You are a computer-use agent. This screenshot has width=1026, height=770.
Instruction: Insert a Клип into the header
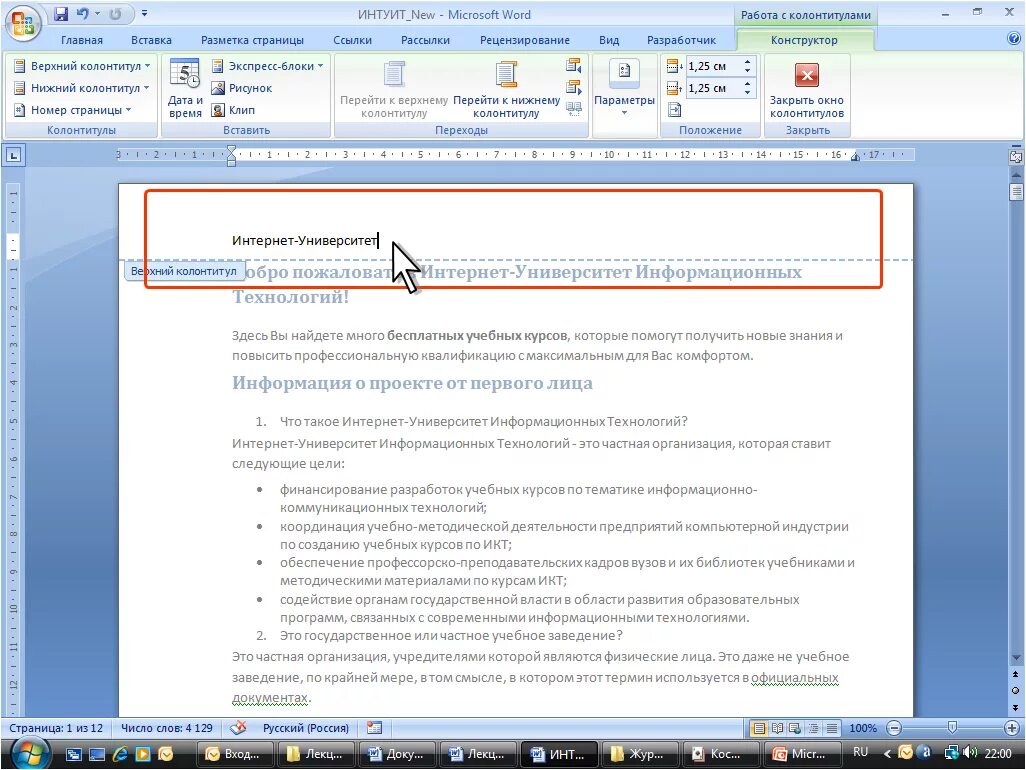tap(234, 110)
